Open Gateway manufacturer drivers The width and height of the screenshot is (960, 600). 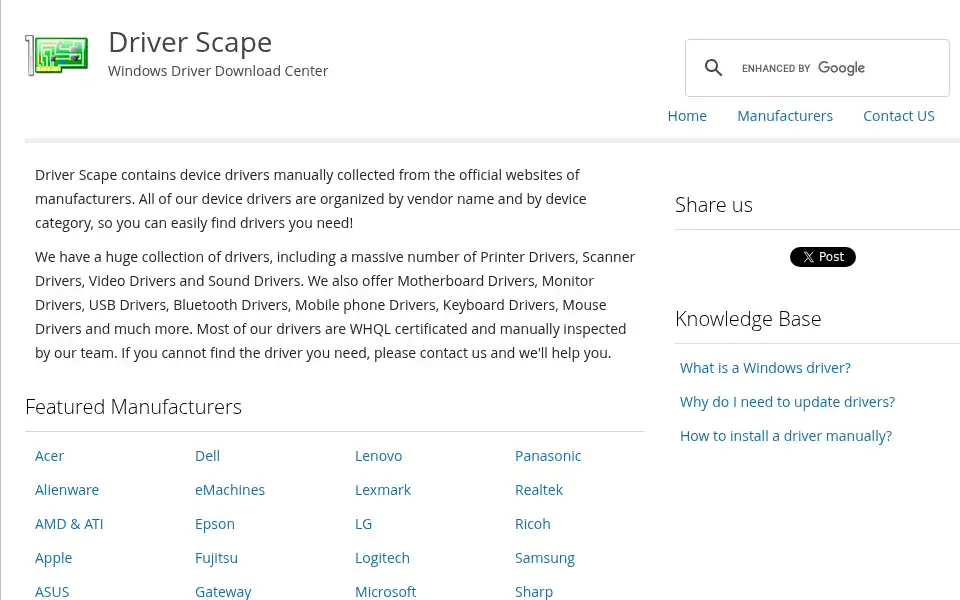tap(223, 592)
